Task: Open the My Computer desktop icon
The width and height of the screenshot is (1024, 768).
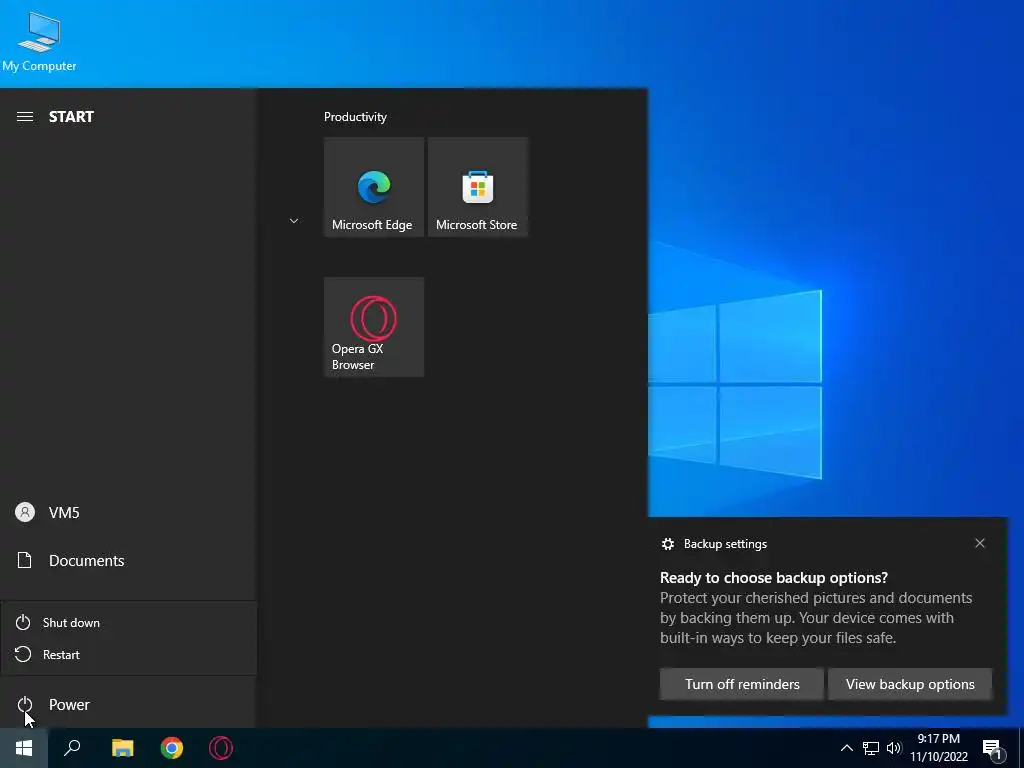Action: coord(39,42)
